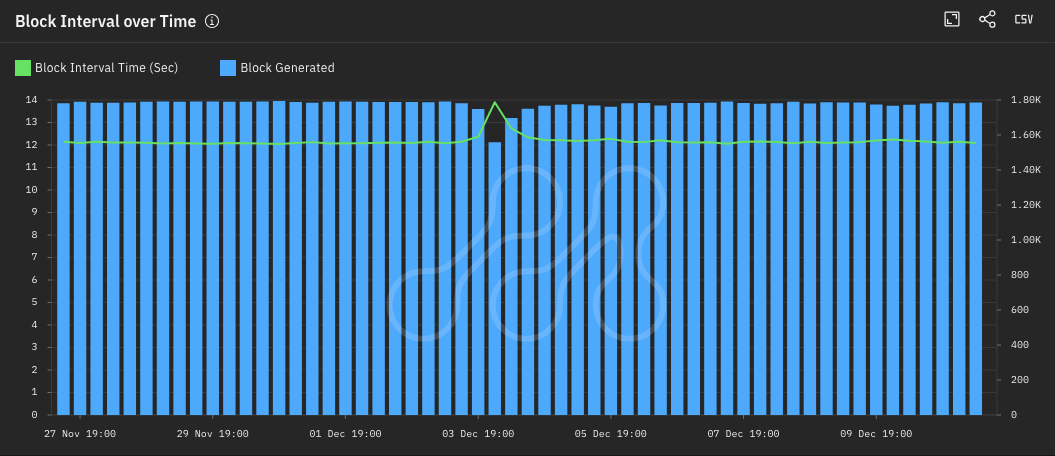Click the info icon beside the chart title

[211, 21]
